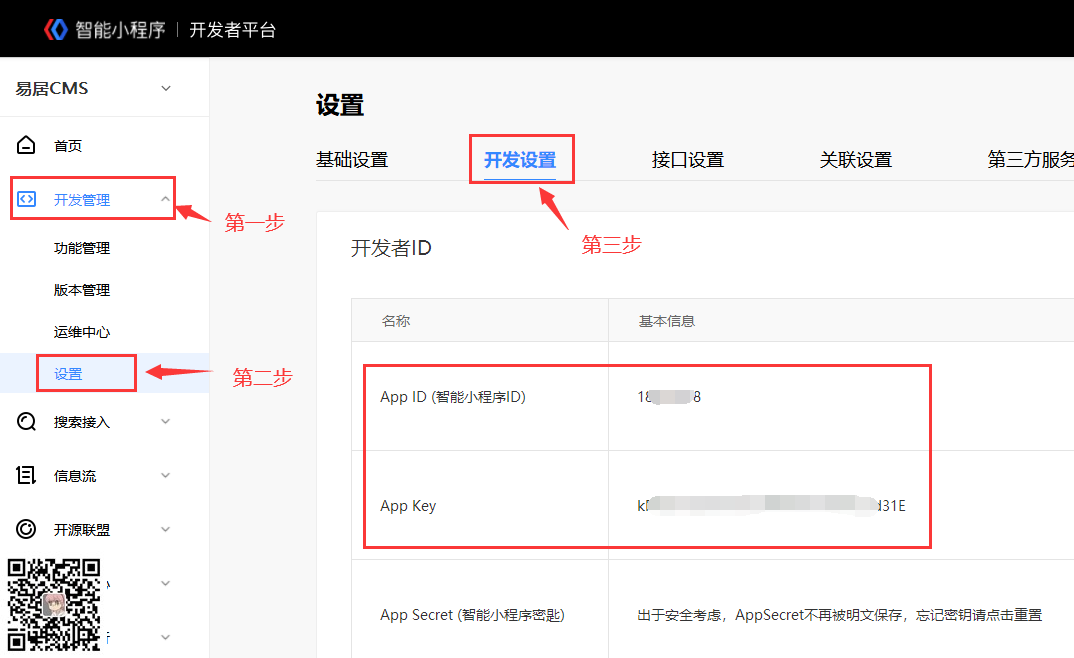Screen dimensions: 1074x658
Task: Select the 信息流 list icon
Action: coord(27,475)
